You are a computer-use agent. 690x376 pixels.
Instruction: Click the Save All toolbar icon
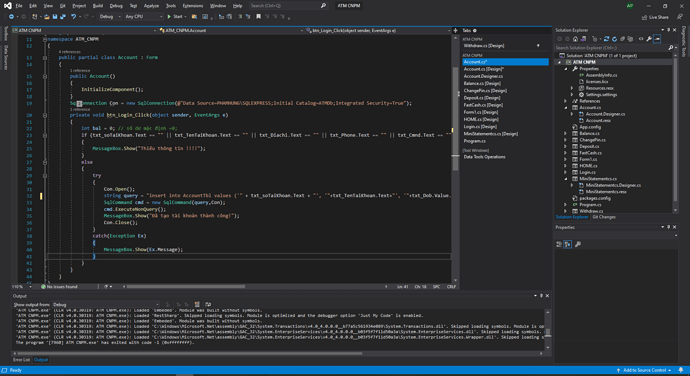63,16
